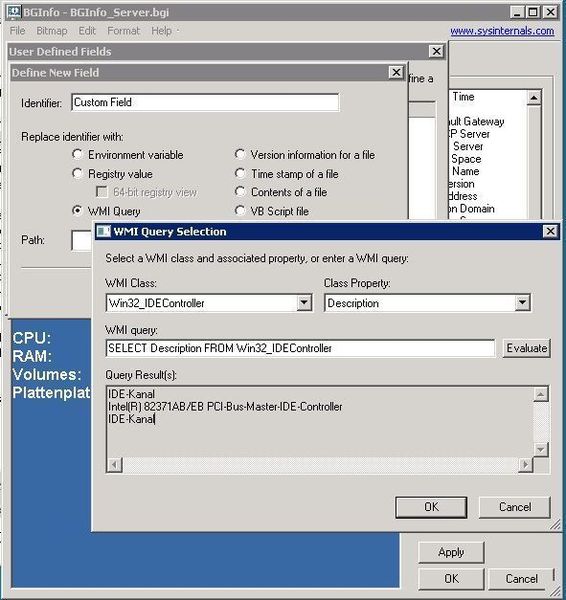Image resolution: width=566 pixels, height=600 pixels.
Task: Open the File menu
Action: [x=18, y=31]
